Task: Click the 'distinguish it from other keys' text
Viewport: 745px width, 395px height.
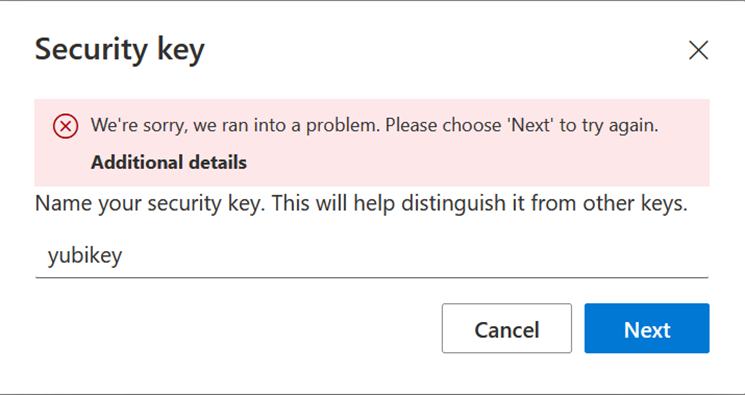Action: [544, 203]
